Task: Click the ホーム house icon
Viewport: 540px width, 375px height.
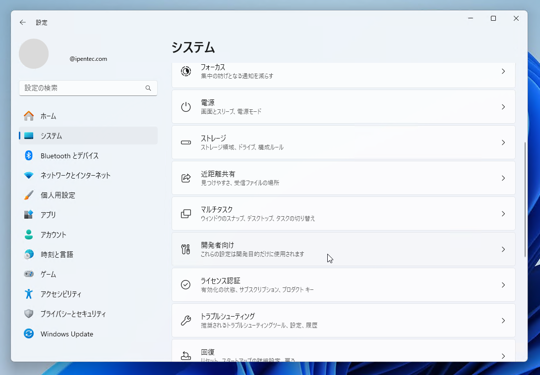Action: coord(29,116)
